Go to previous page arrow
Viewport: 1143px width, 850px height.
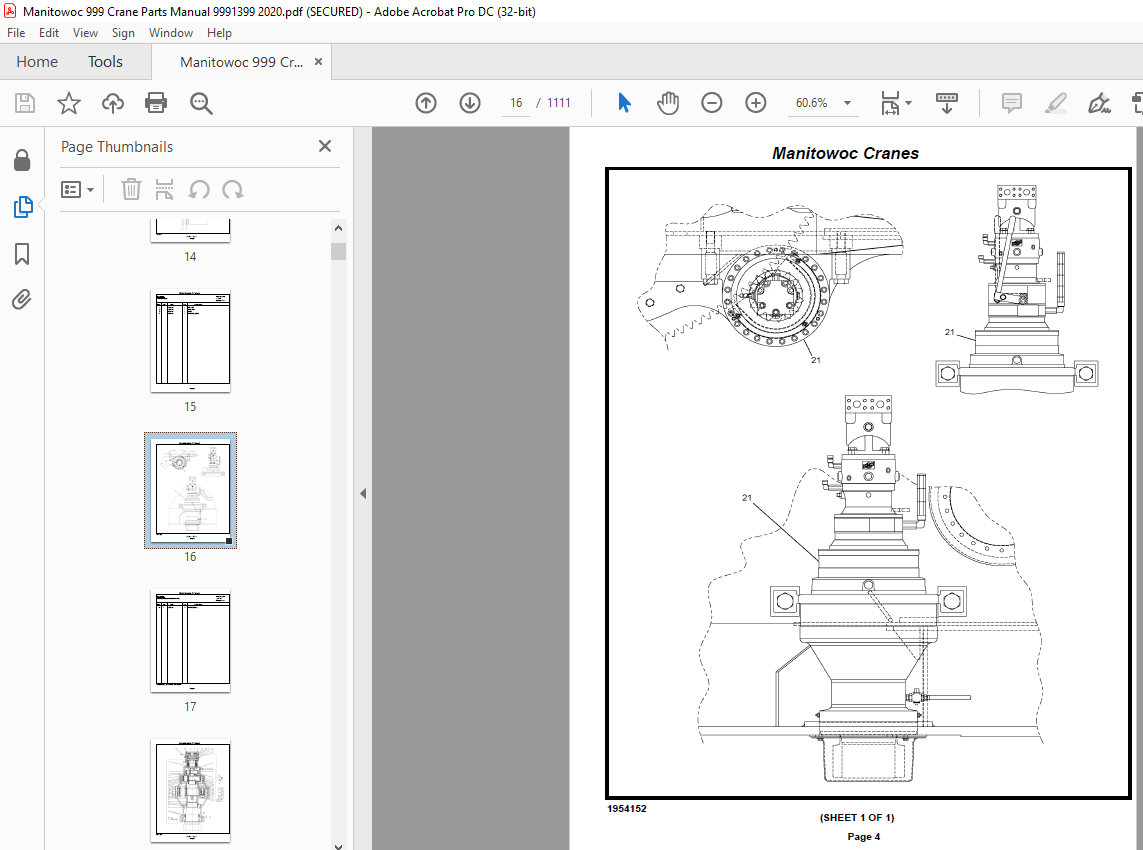[x=426, y=103]
